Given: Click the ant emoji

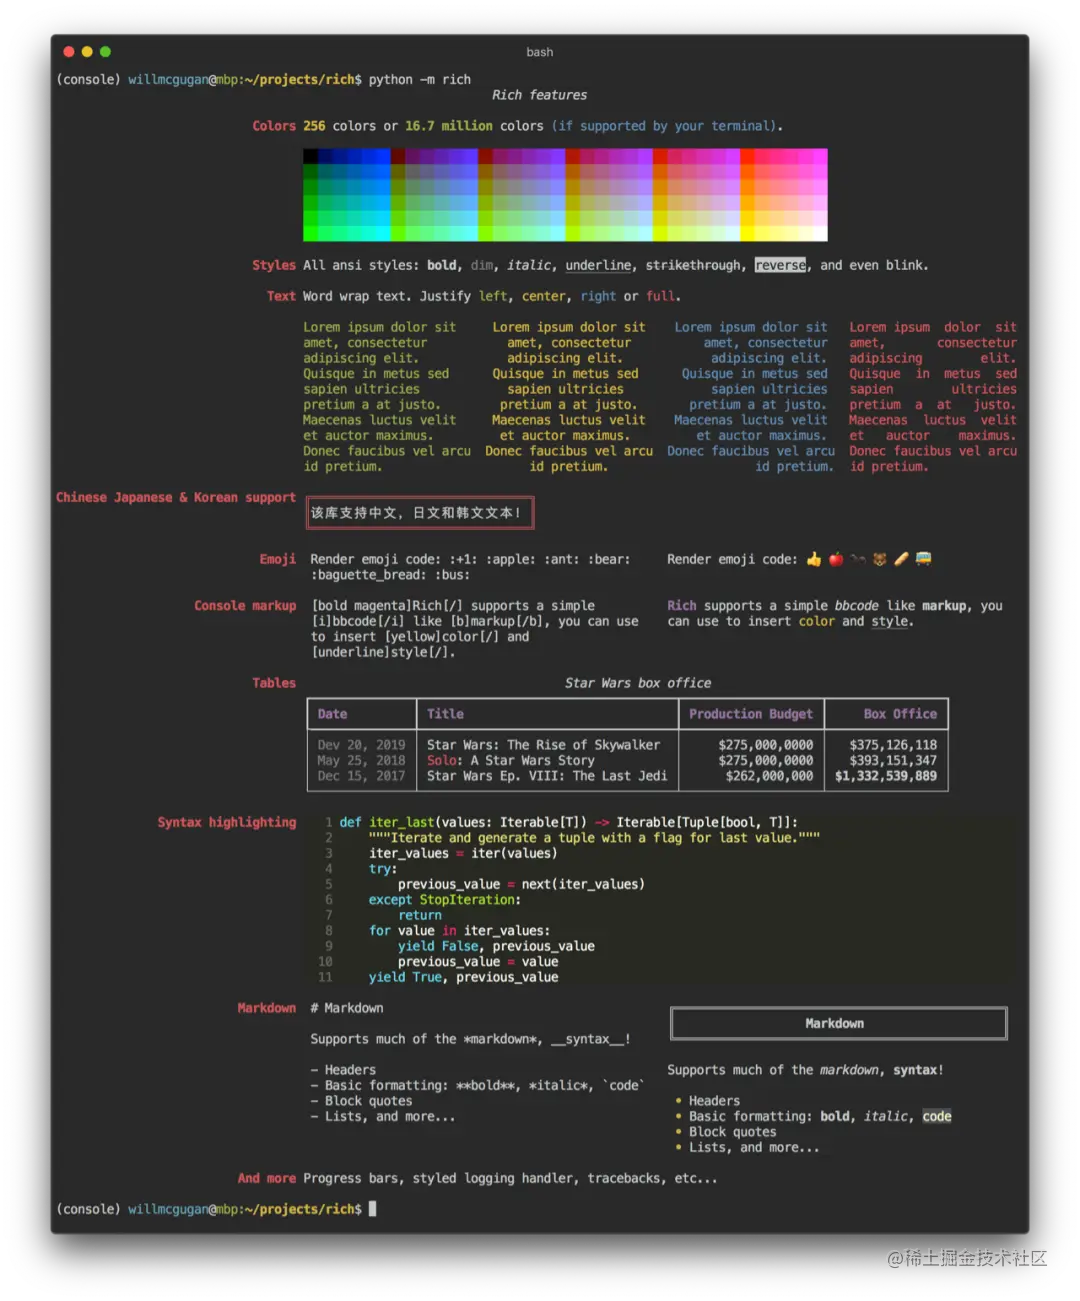Looking at the screenshot, I should pyautogui.click(x=858, y=559).
